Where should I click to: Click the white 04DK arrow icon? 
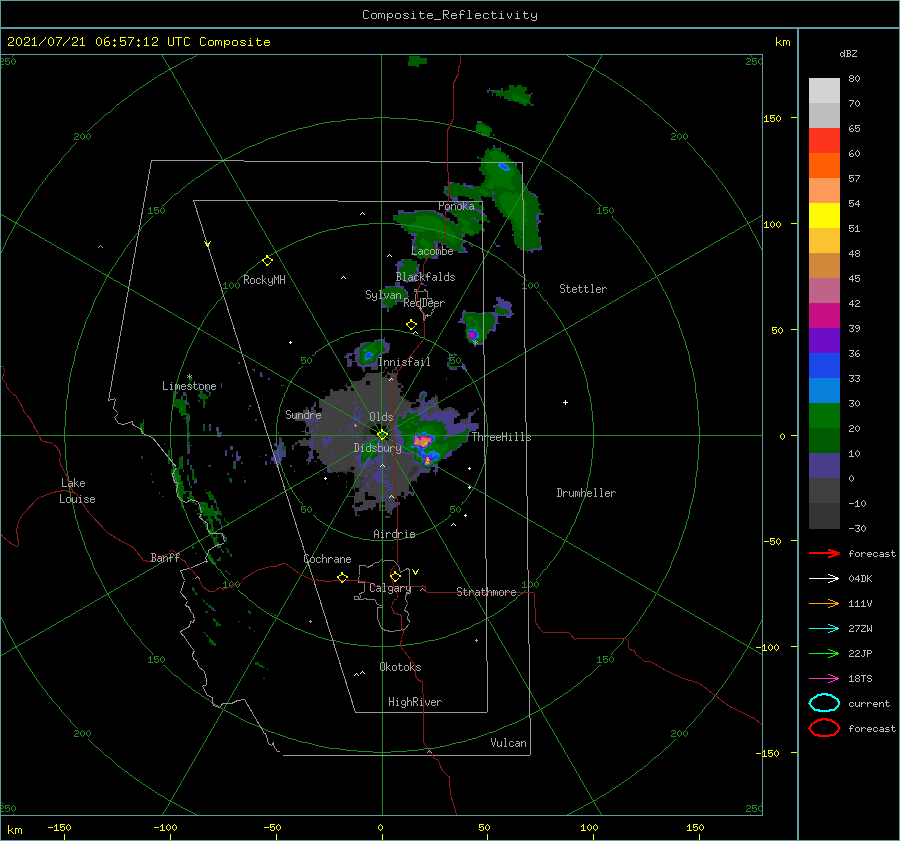(x=824, y=579)
